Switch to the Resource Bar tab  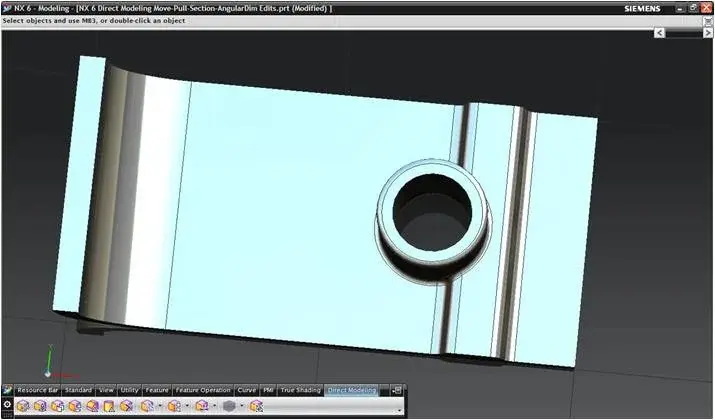coord(38,390)
